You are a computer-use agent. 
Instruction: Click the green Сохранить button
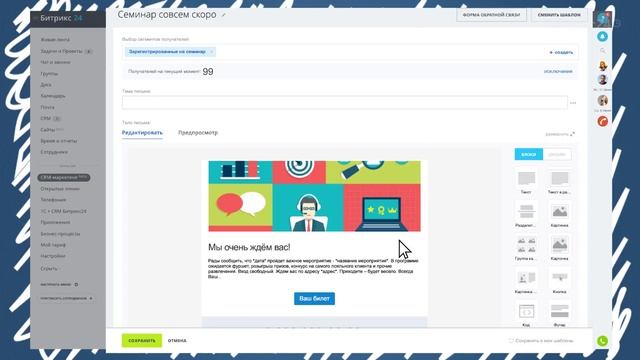point(142,340)
